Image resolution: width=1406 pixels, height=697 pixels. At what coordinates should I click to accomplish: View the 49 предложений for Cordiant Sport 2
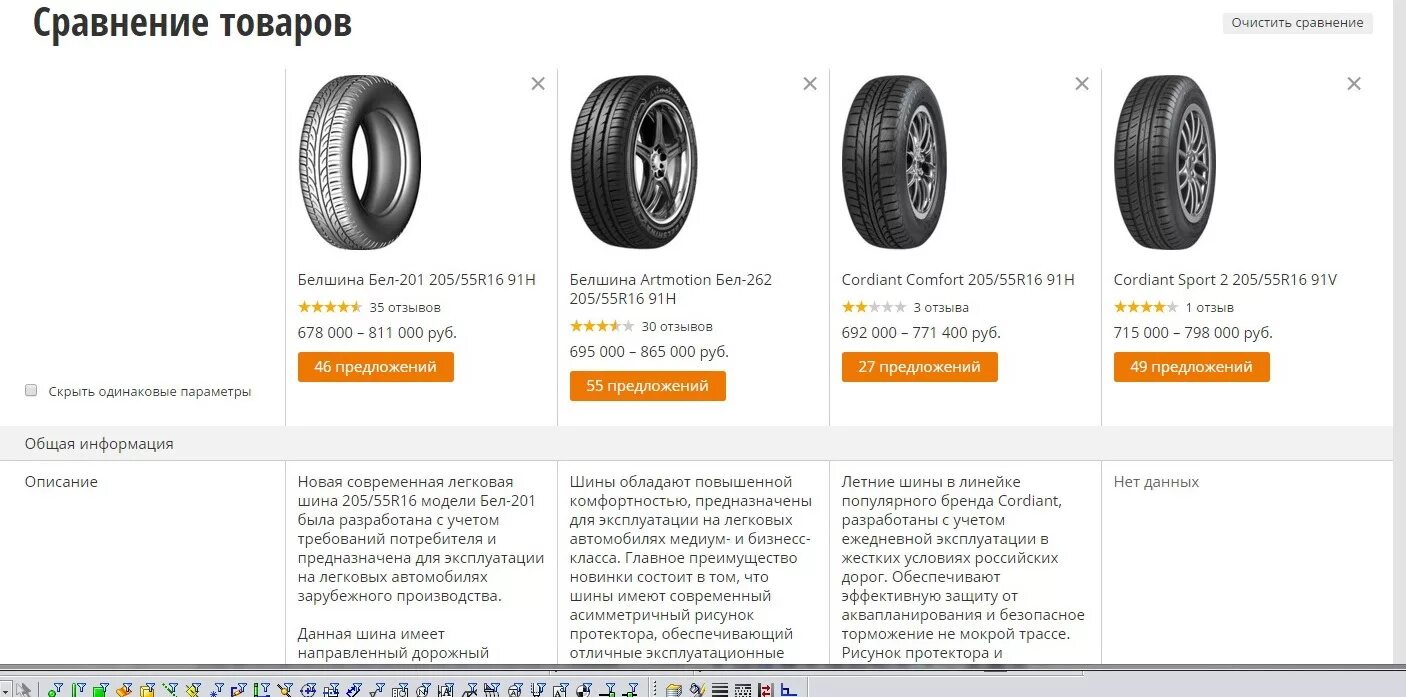point(1192,367)
